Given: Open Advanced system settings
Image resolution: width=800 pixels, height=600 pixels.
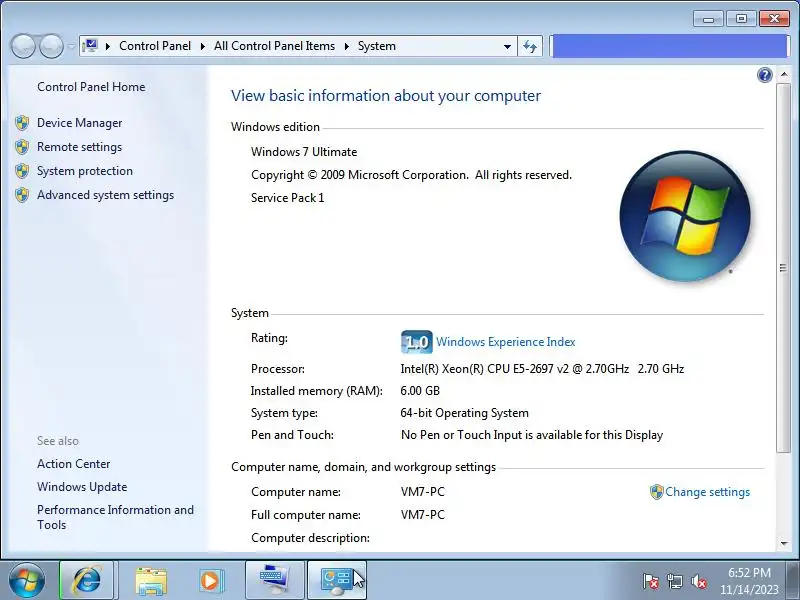Looking at the screenshot, I should point(105,195).
